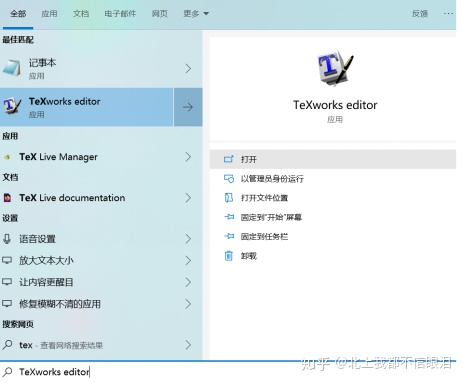Expand the 放大文本大小 chevron
Image resolution: width=463 pixels, height=383 pixels.
(188, 260)
